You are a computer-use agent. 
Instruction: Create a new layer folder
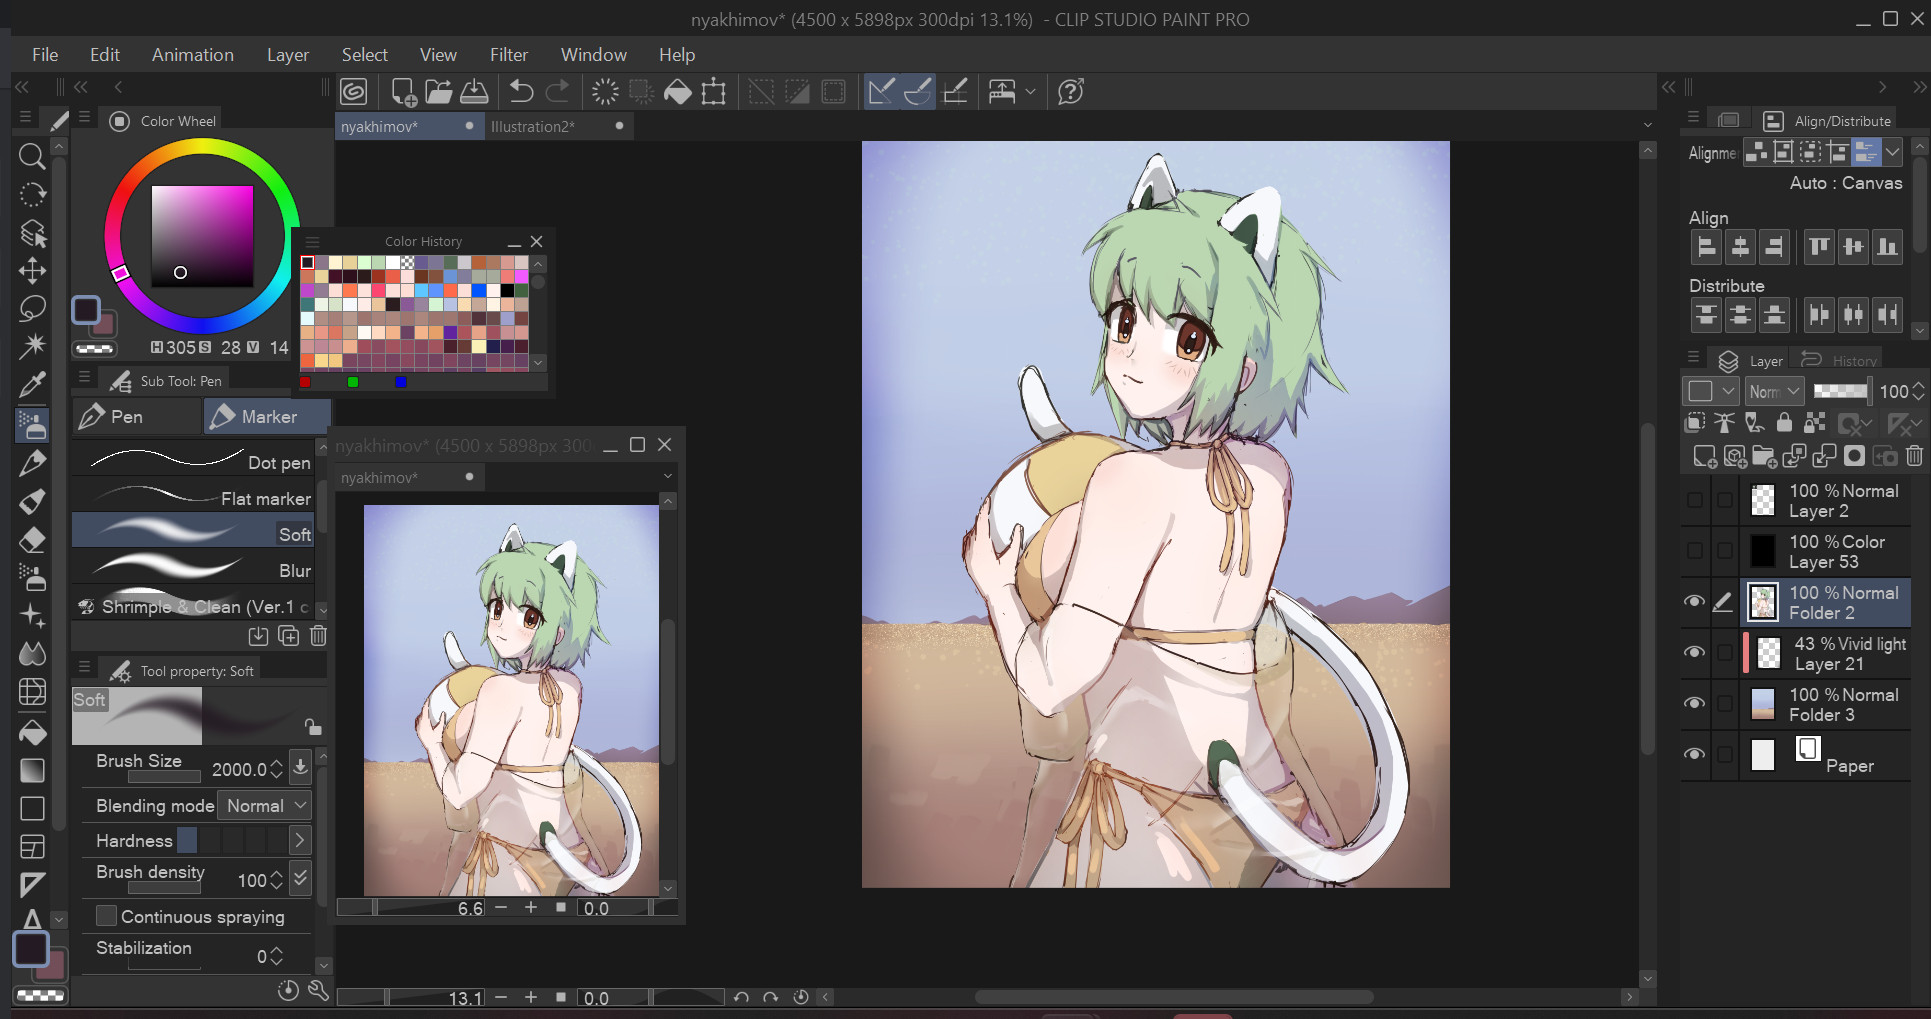(1765, 457)
